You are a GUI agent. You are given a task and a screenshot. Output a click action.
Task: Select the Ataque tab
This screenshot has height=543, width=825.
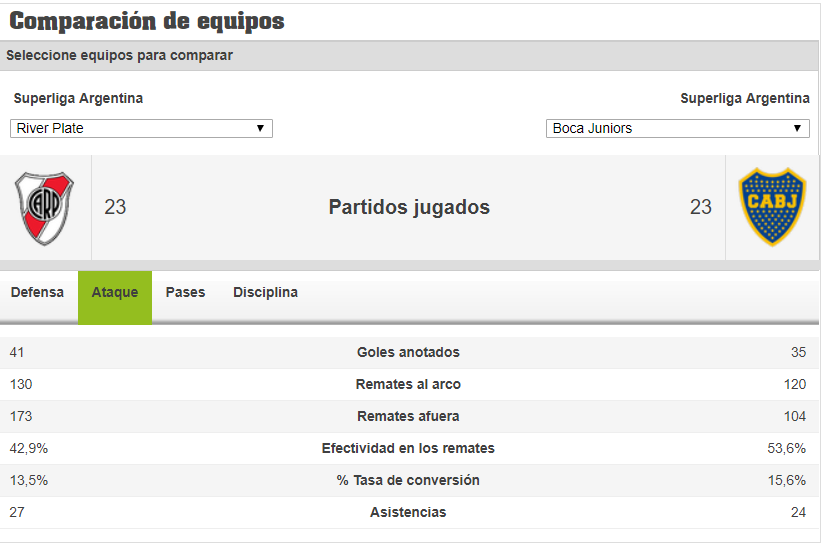[x=115, y=297]
